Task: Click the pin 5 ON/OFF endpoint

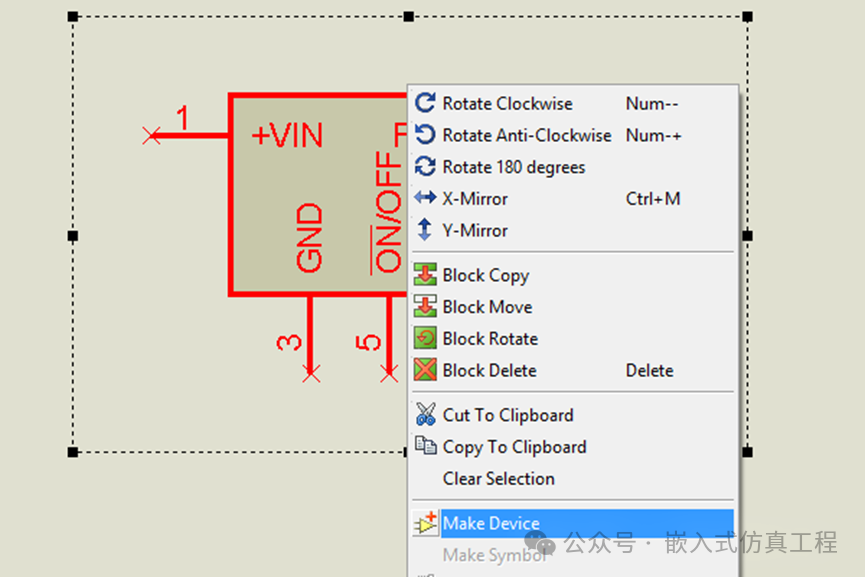Action: click(x=389, y=374)
